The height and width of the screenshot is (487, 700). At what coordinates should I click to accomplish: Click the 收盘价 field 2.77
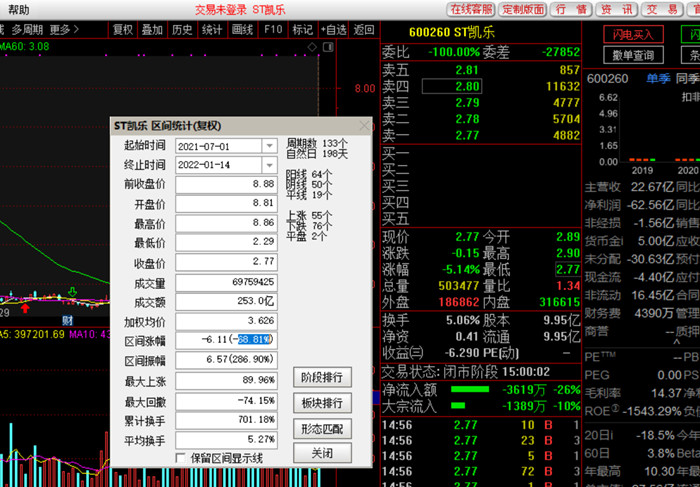(226, 262)
